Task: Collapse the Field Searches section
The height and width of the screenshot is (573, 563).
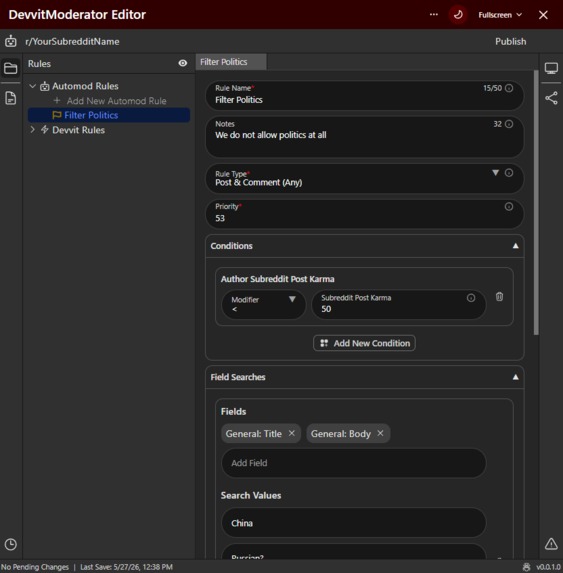Action: (x=515, y=377)
